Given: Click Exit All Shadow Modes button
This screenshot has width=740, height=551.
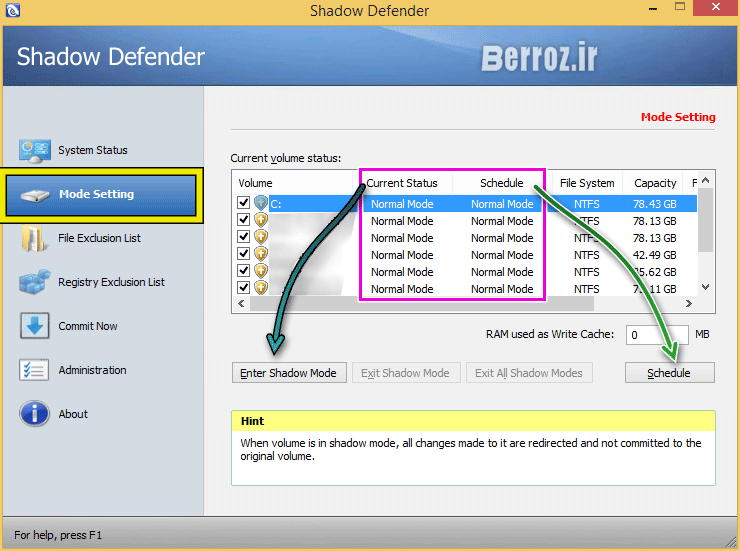Looking at the screenshot, I should pos(529,373).
